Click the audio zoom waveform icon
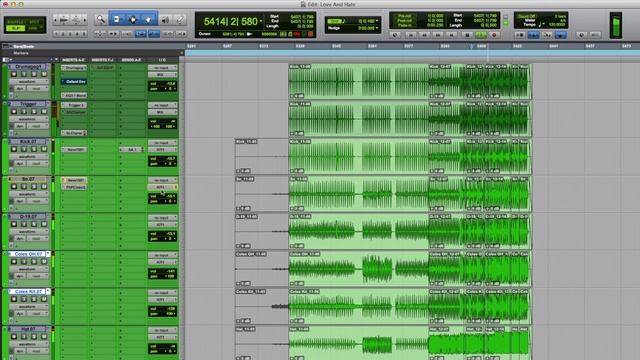 [64, 20]
